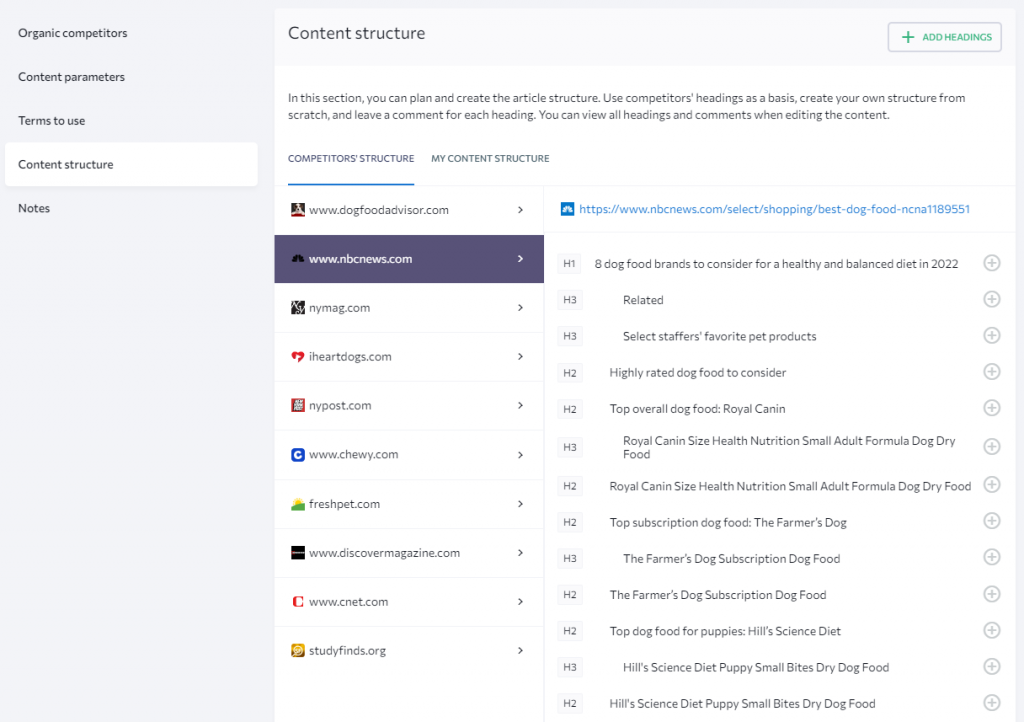Click the nbcnews favicon in selected row

[298, 259]
